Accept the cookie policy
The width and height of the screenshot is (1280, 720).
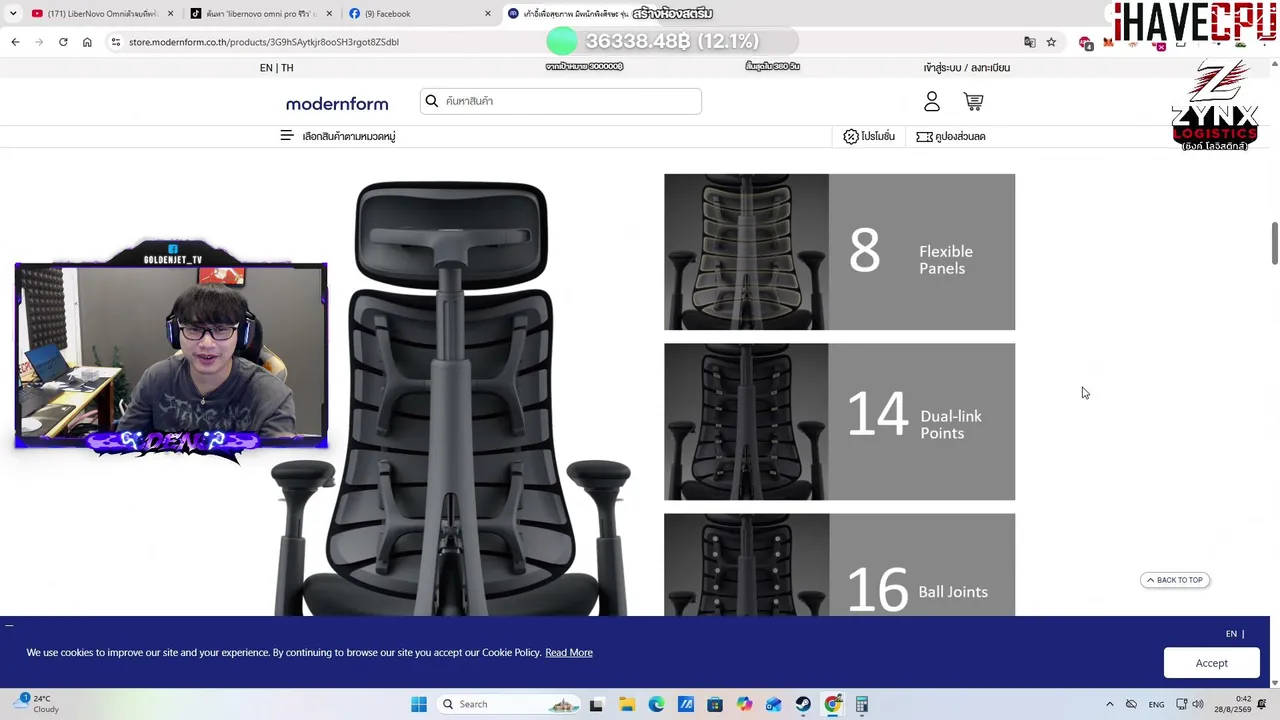tap(1211, 663)
